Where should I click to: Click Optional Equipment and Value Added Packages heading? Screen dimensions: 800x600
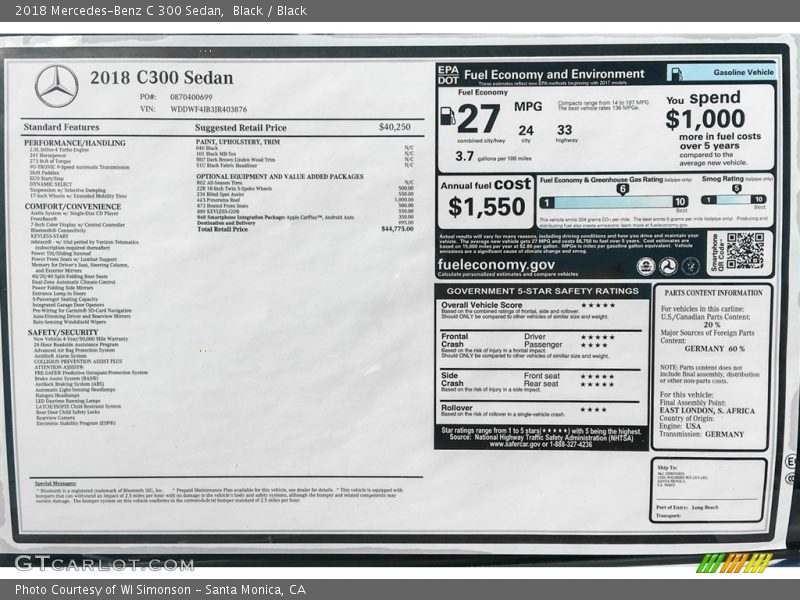(280, 177)
